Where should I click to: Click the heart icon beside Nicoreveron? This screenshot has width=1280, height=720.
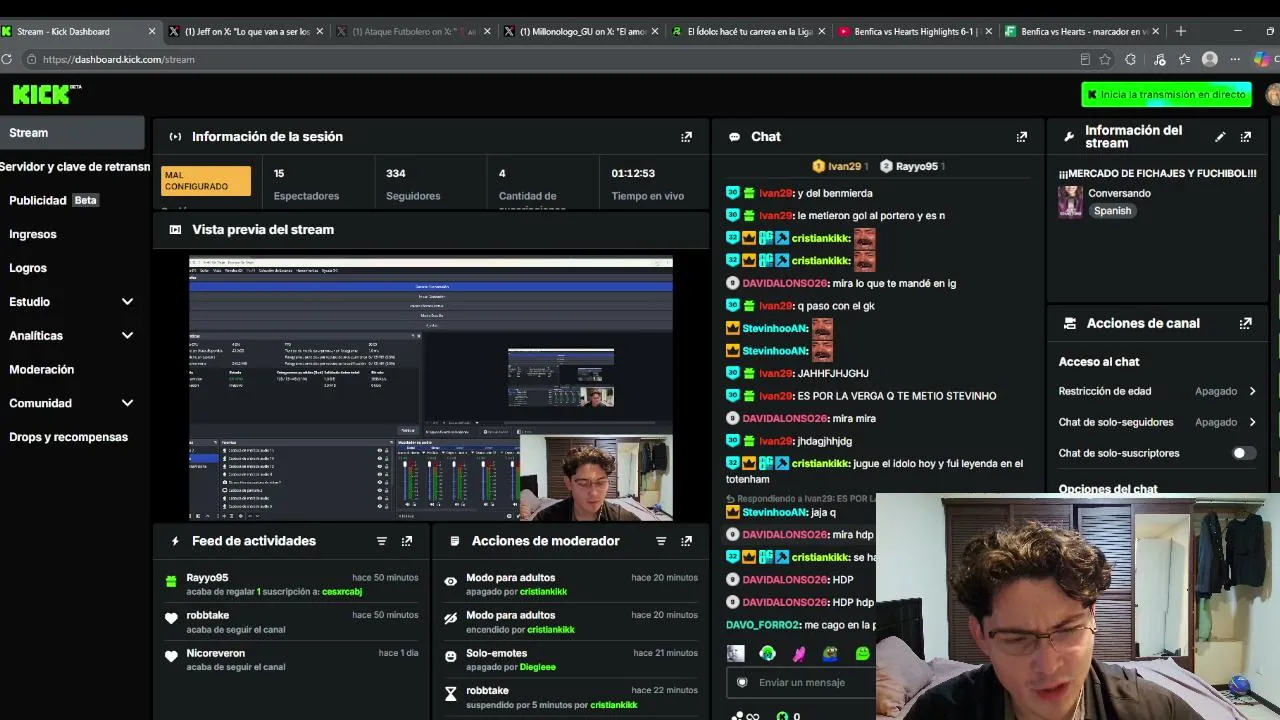coord(171,657)
